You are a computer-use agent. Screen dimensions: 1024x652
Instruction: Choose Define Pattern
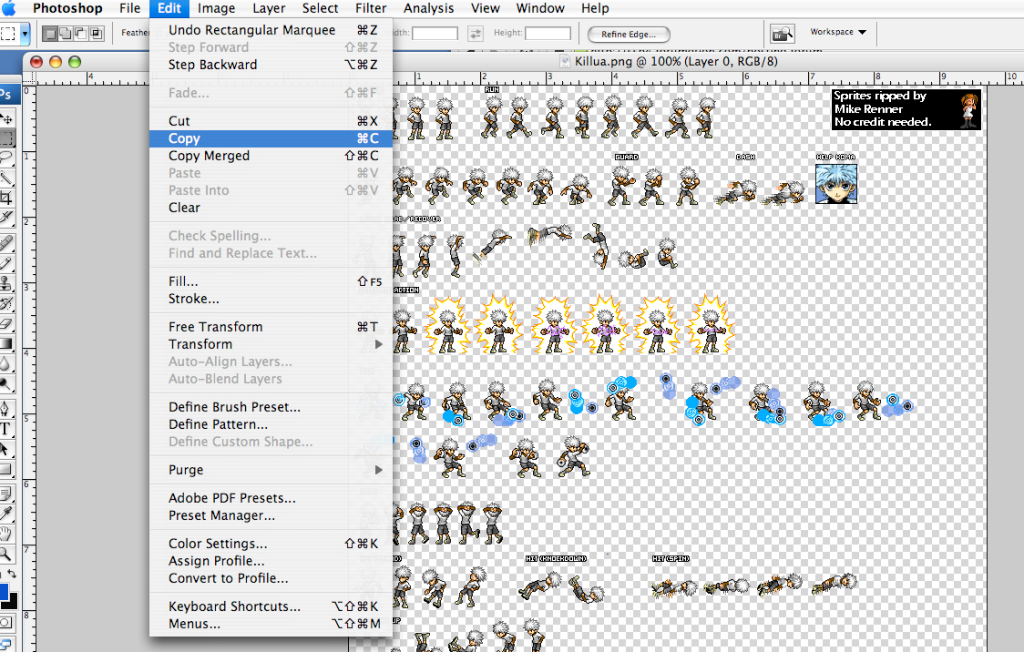271,424
